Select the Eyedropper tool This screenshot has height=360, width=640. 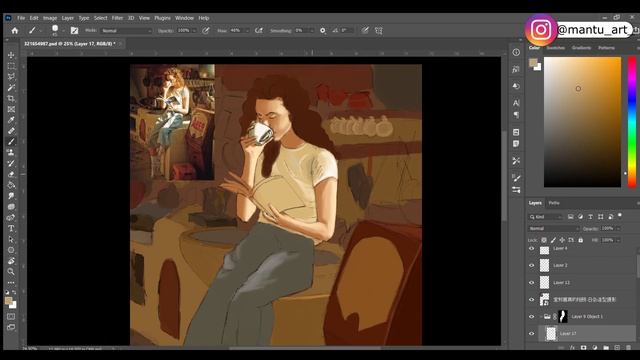coord(11,120)
